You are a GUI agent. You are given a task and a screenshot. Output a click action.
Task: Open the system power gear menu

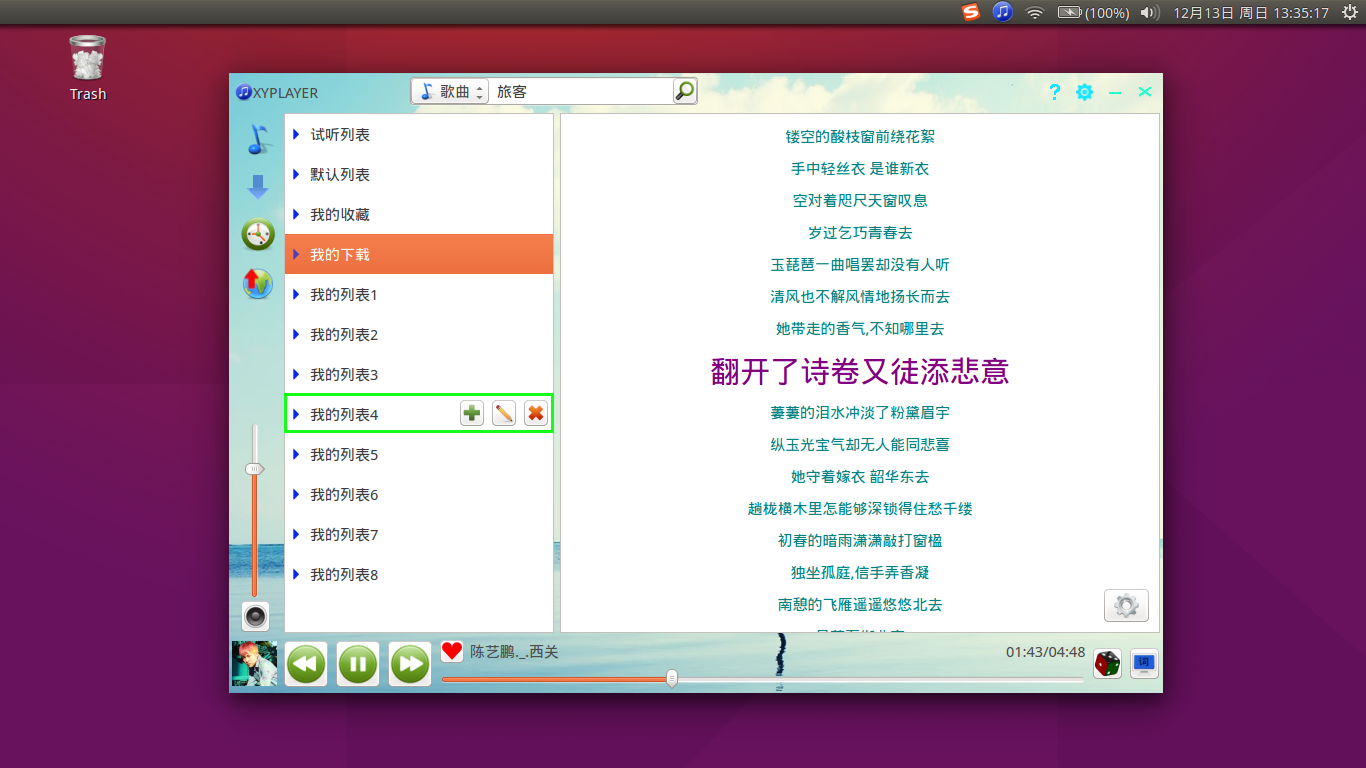[1349, 13]
